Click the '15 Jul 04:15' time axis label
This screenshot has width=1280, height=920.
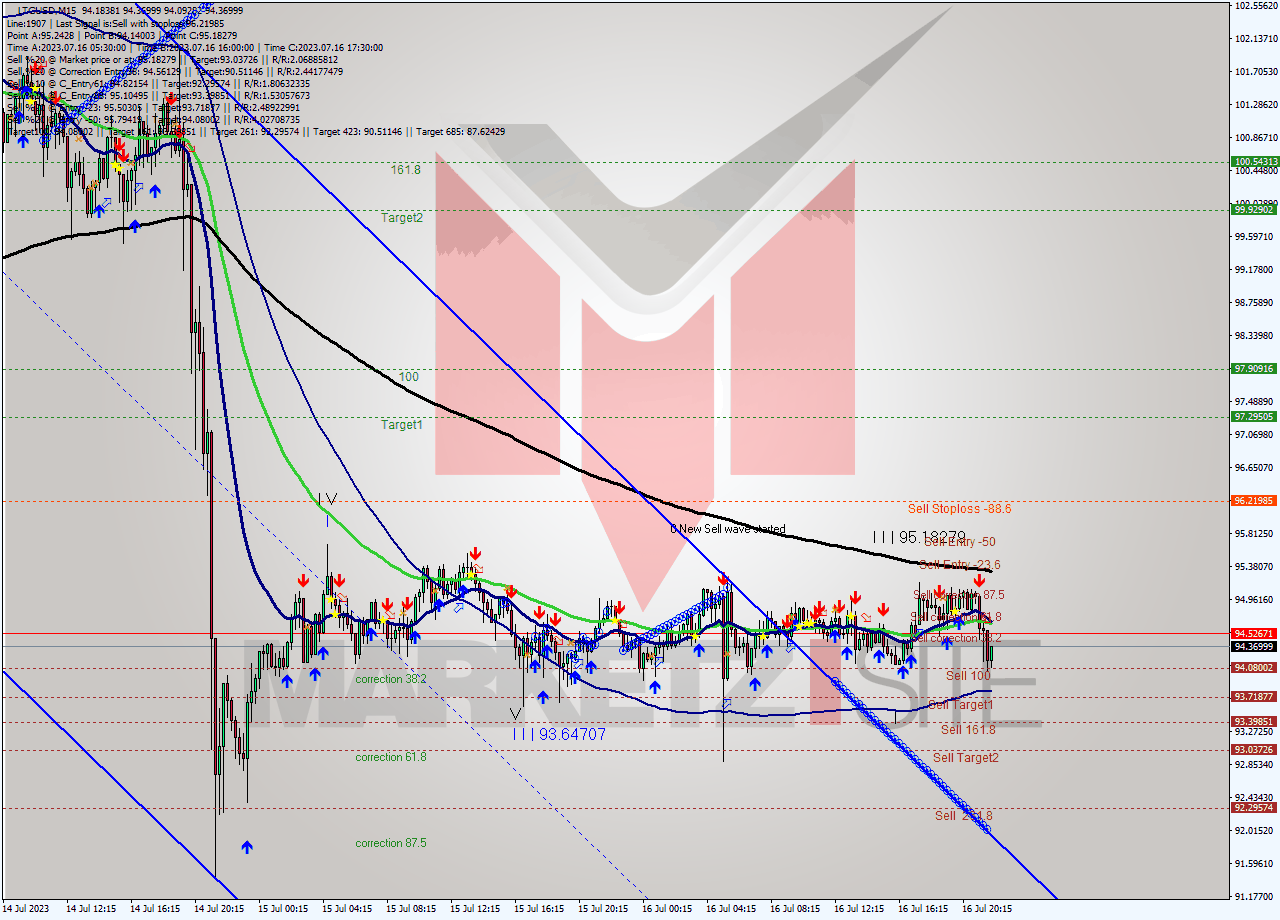pyautogui.click(x=347, y=909)
